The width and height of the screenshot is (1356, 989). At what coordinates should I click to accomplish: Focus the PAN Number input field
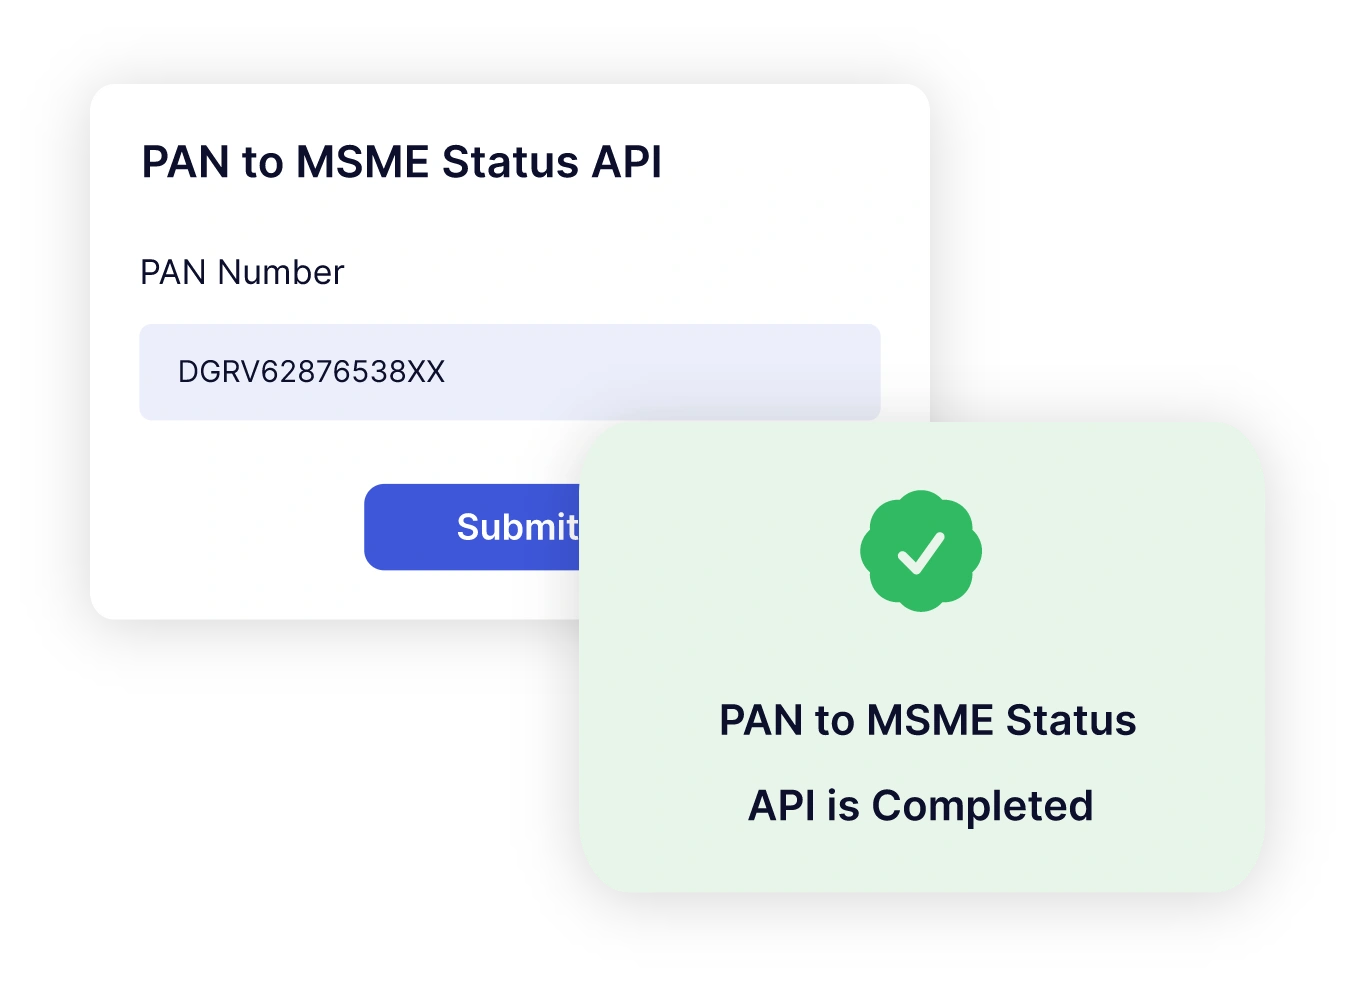510,372
